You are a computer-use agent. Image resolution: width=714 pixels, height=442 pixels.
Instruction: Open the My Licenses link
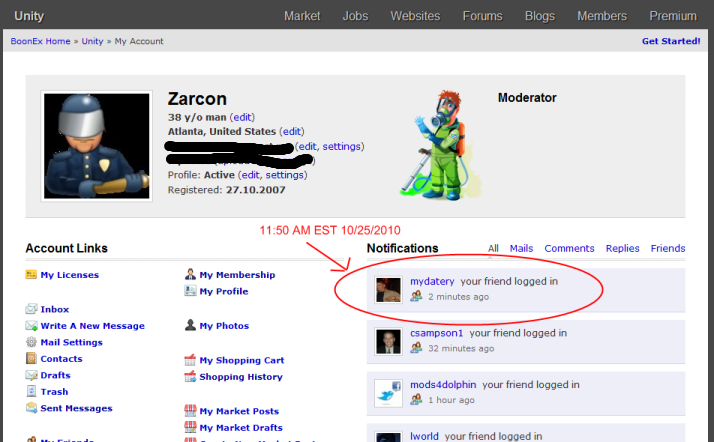click(70, 275)
